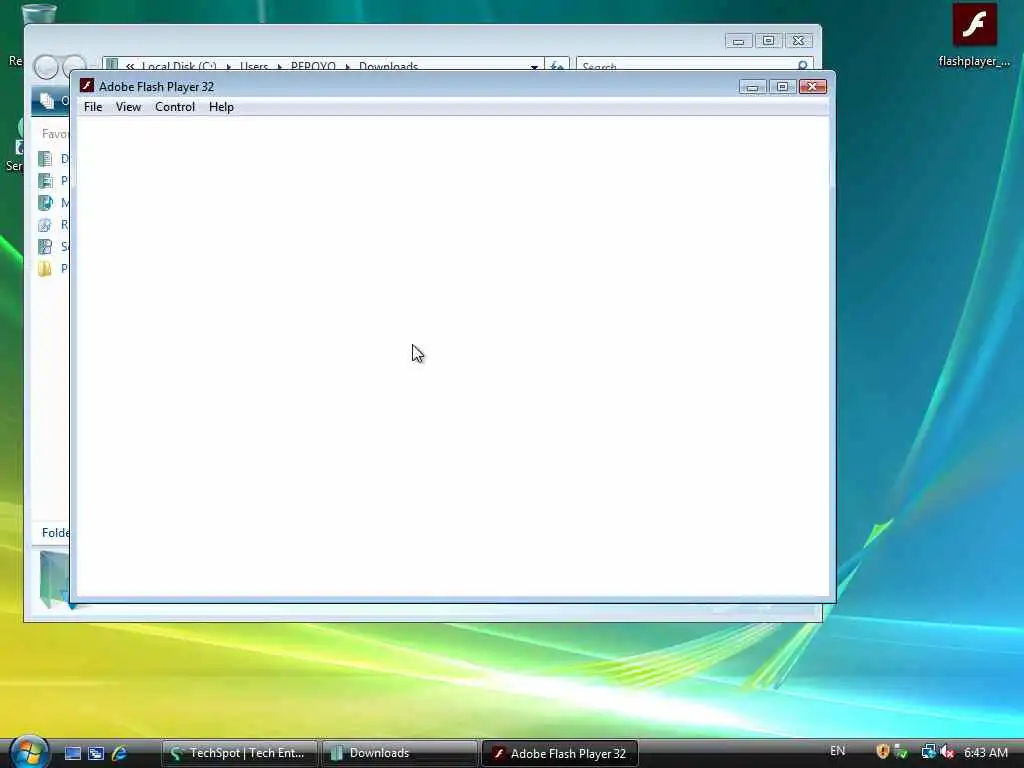Open the Help menu in Flash Player

(x=221, y=107)
